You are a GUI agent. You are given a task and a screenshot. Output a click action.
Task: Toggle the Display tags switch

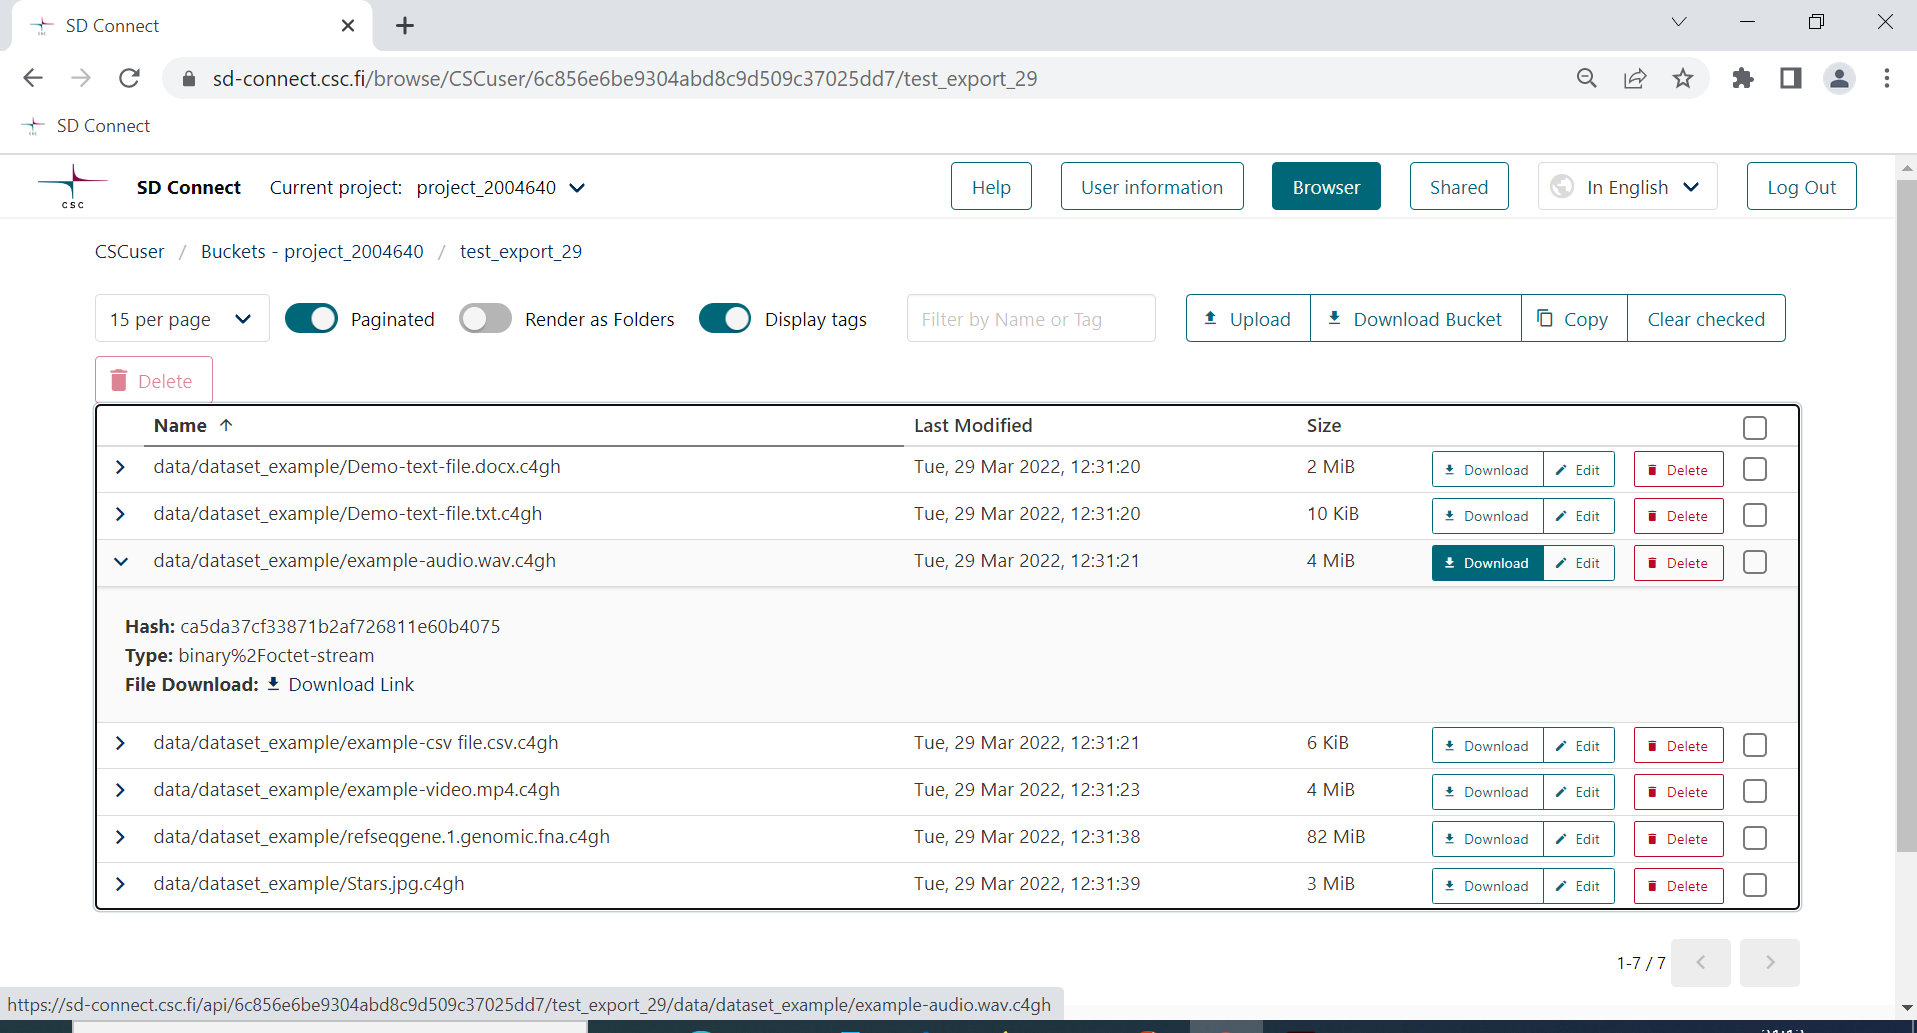725,319
